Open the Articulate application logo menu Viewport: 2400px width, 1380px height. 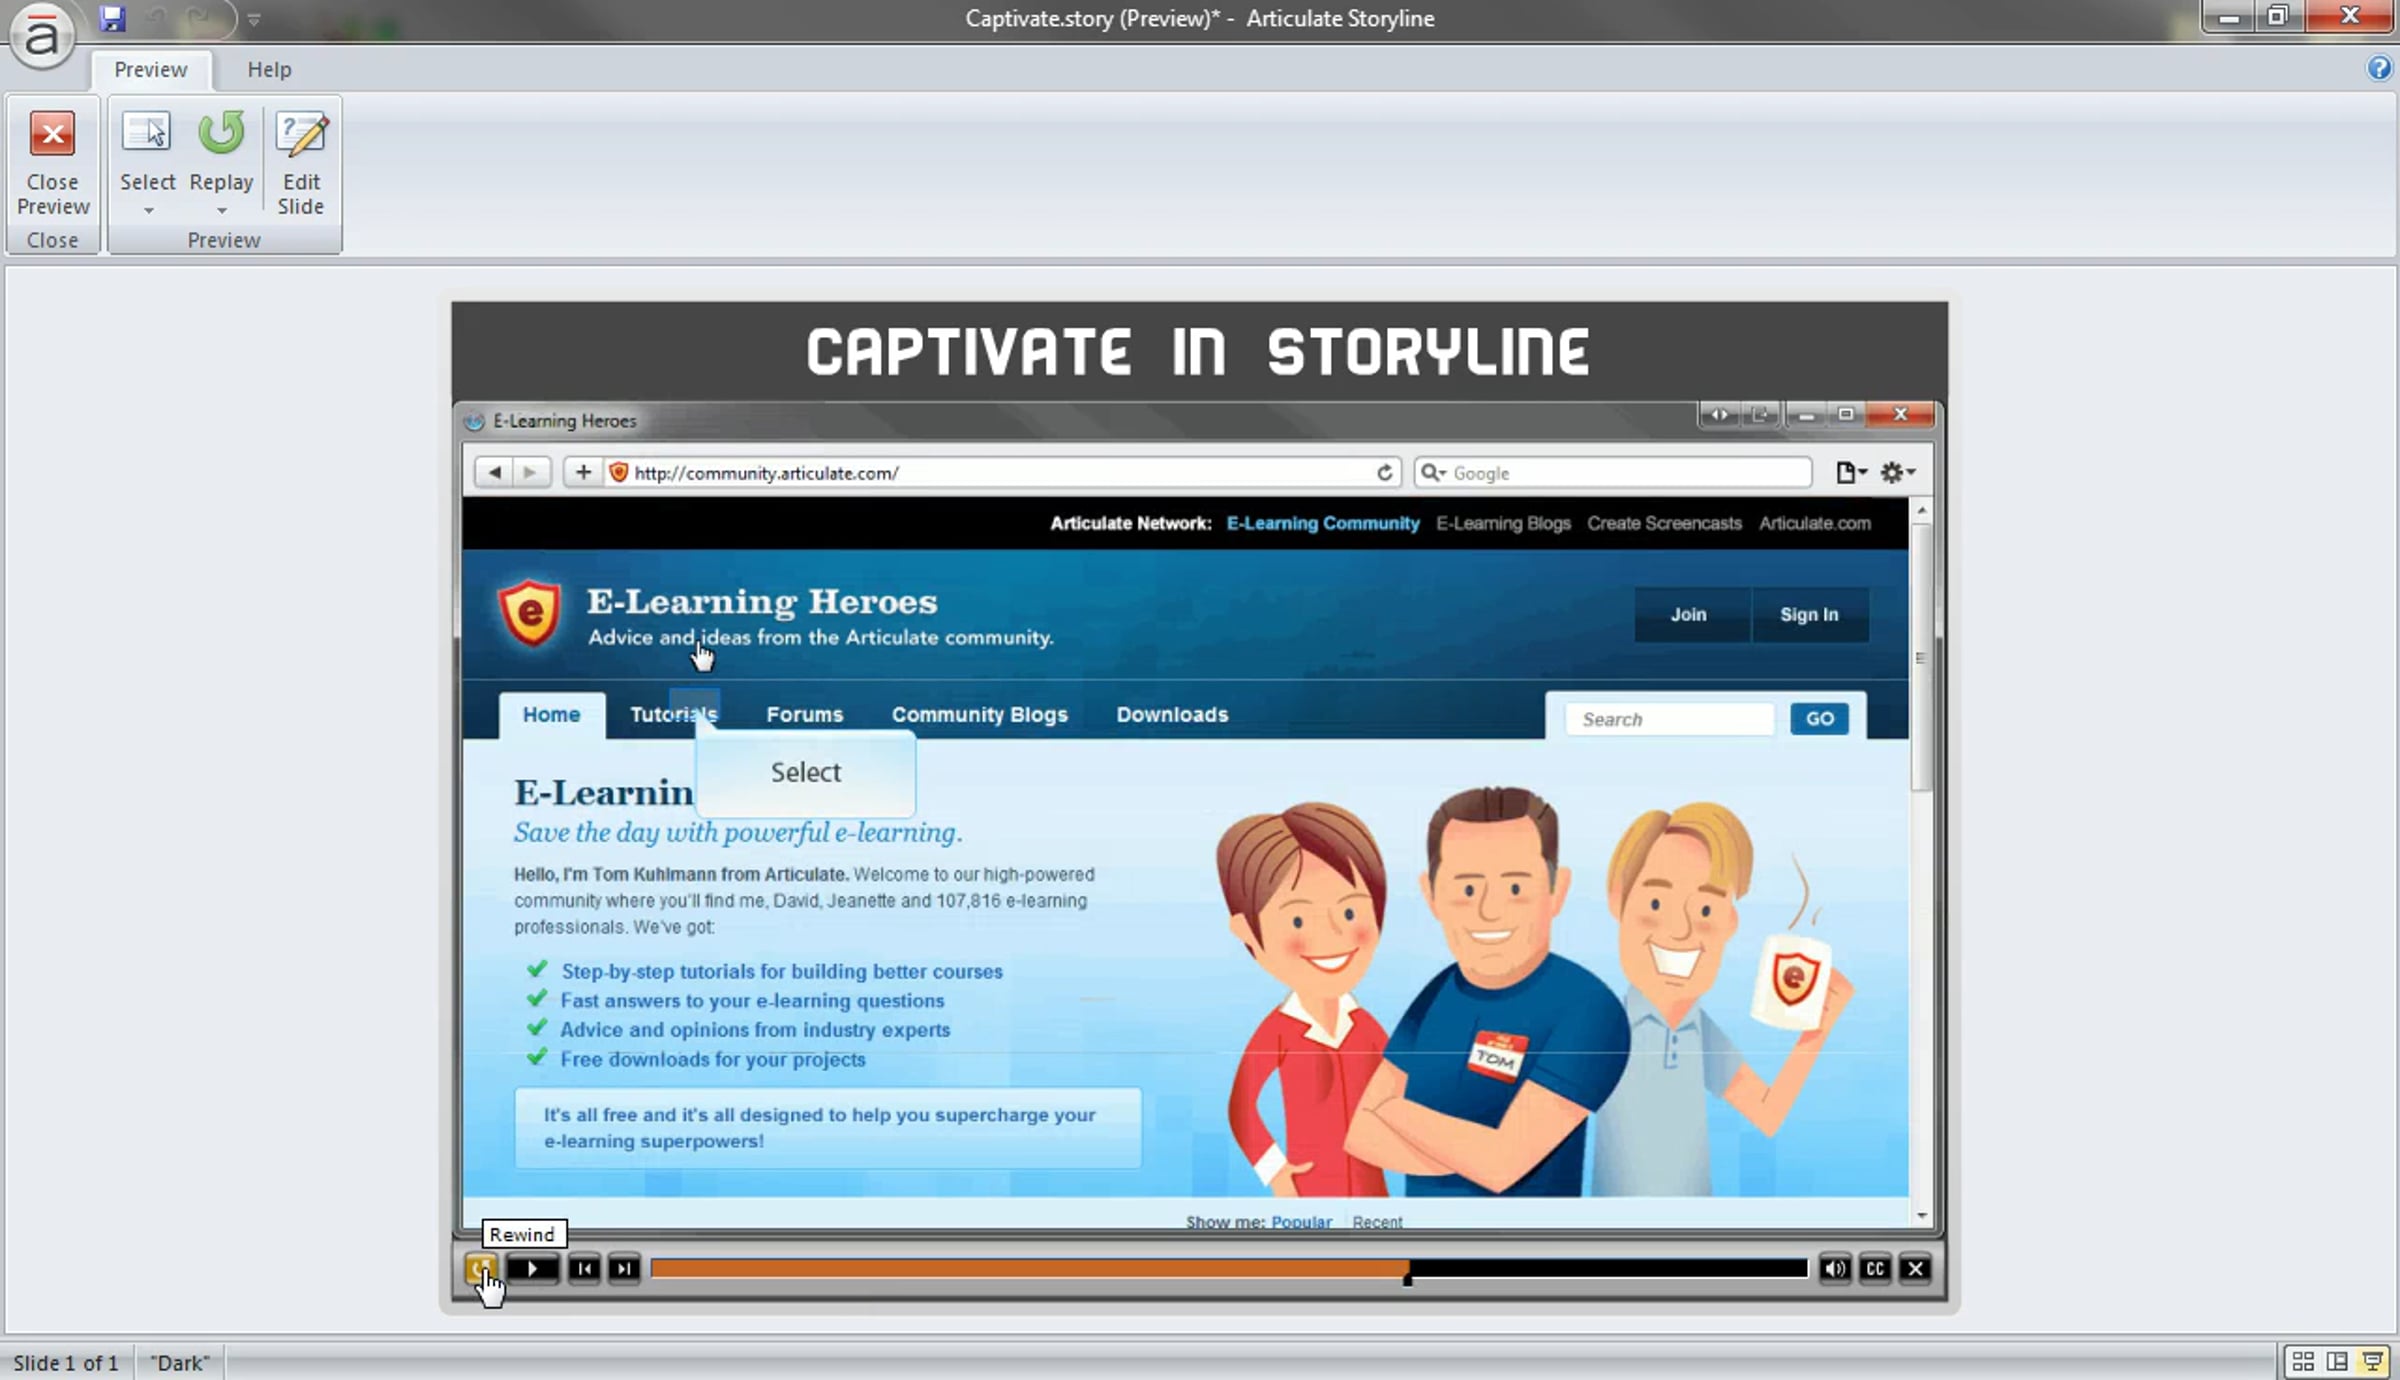coord(41,35)
